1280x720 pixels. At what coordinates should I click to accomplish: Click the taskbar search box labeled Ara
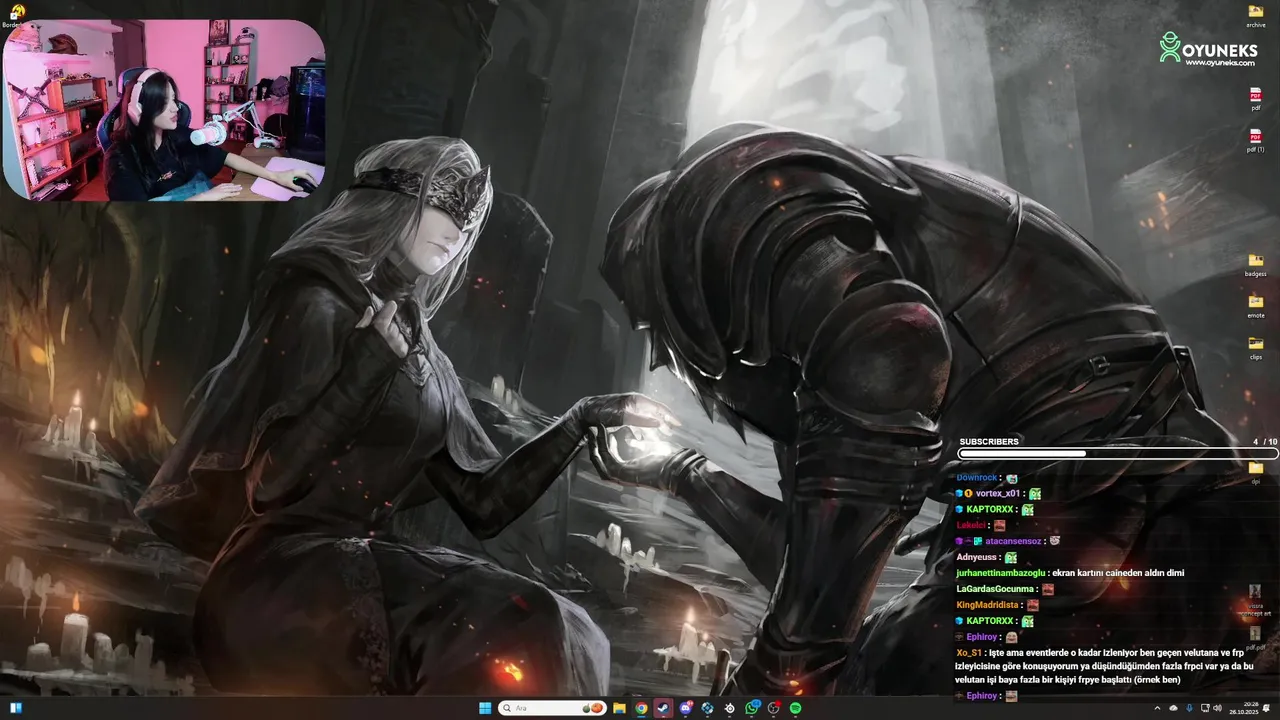pyautogui.click(x=552, y=708)
